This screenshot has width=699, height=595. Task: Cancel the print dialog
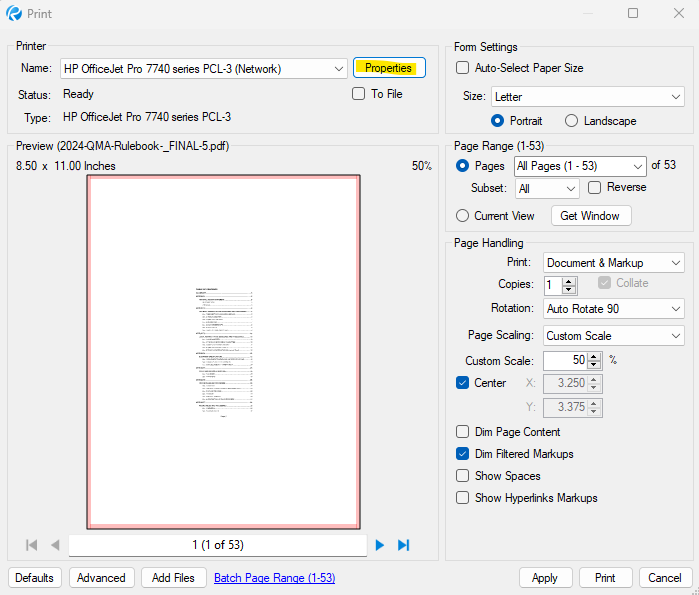point(665,578)
